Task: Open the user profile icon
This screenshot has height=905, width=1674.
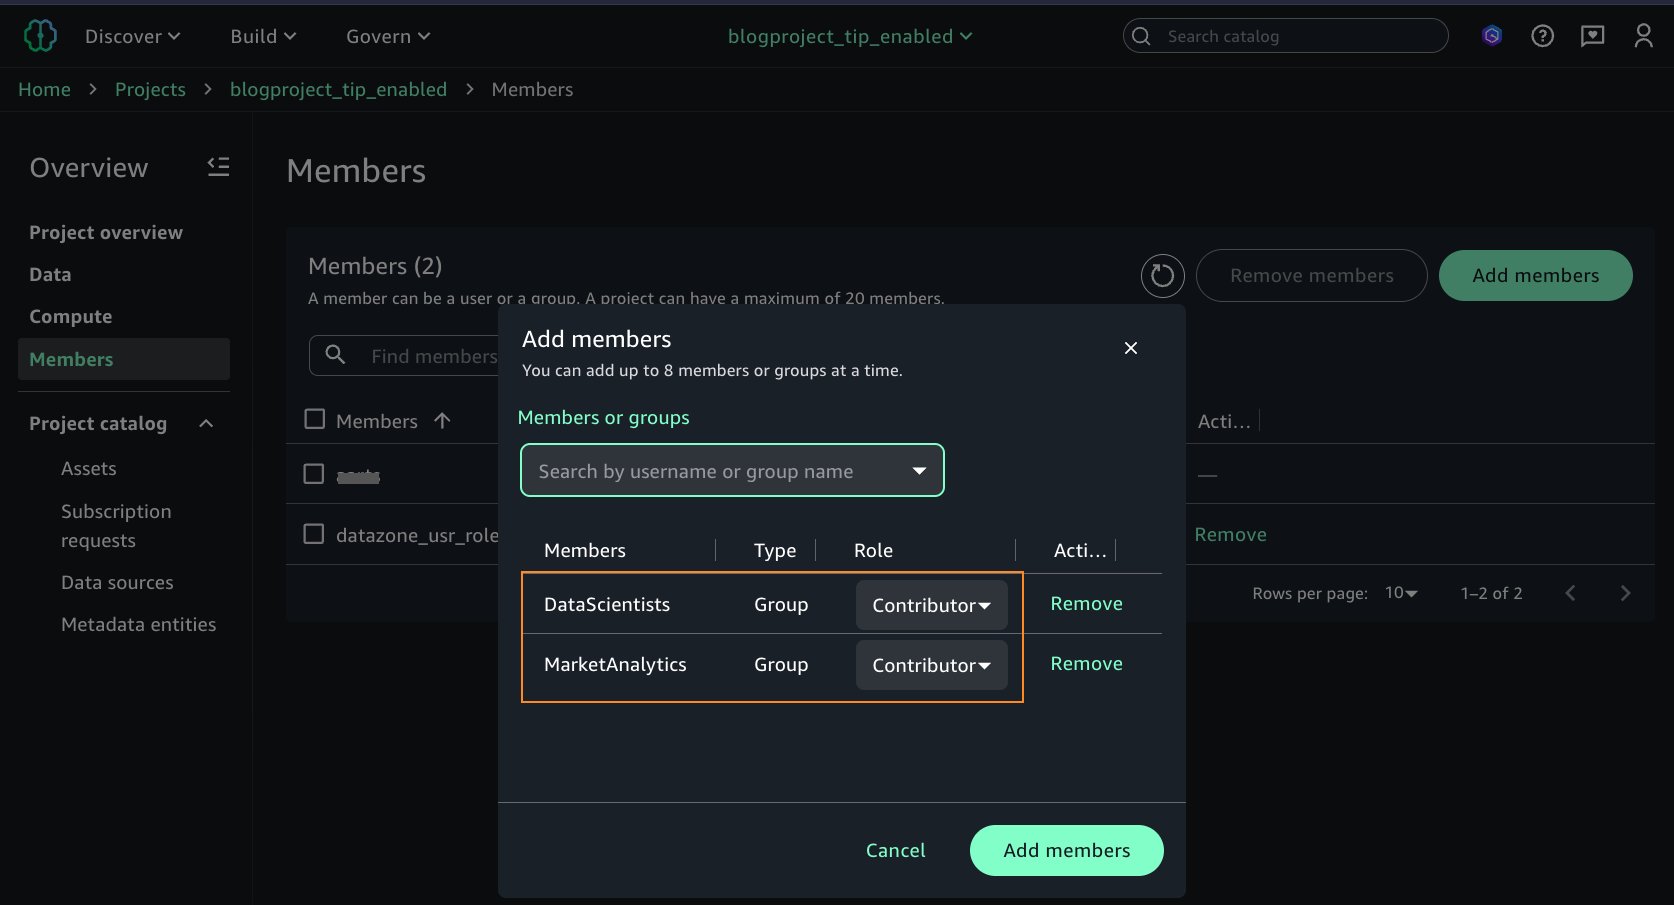Action: tap(1643, 36)
